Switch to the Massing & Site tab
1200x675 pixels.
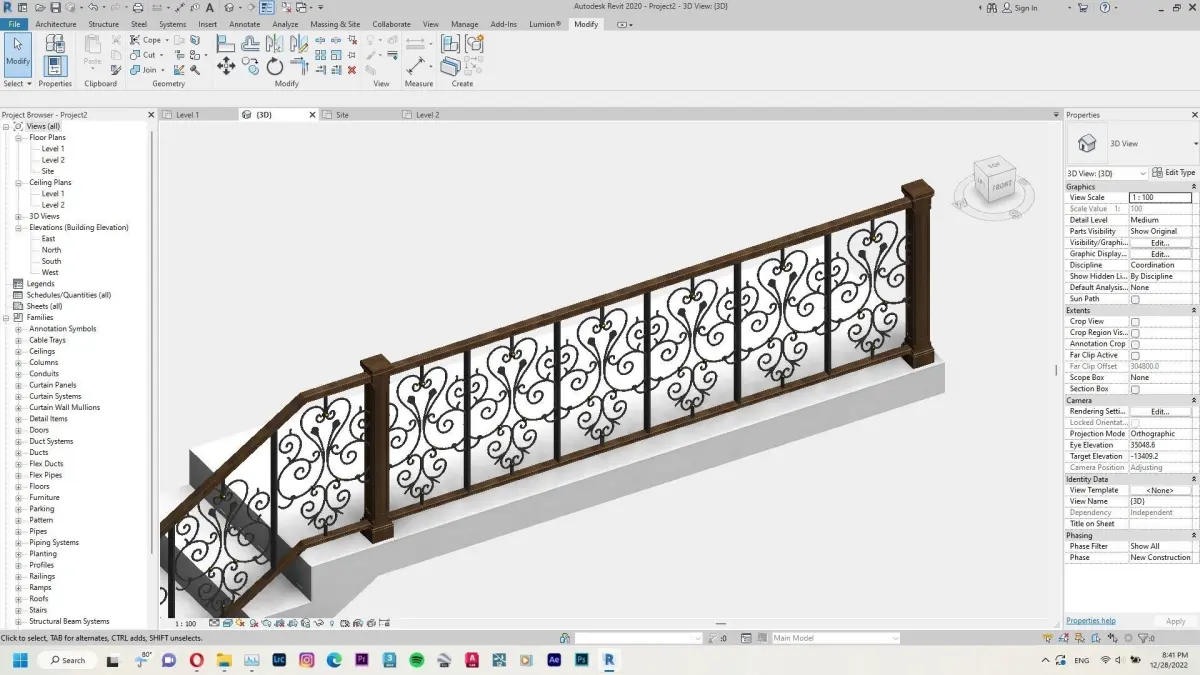[335, 24]
